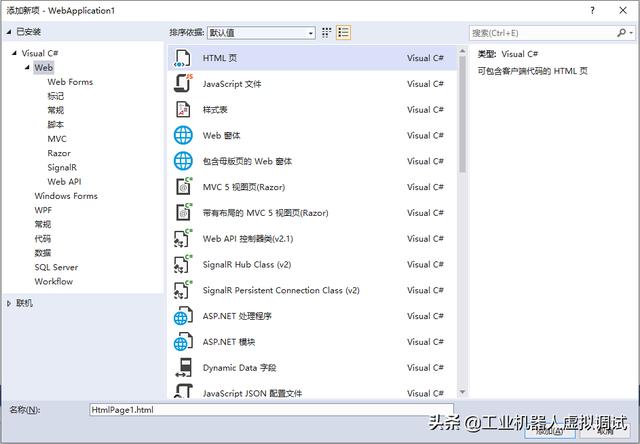The height and width of the screenshot is (444, 640).
Task: Click the Visual C# label of the Web 窗体 row
Action: [x=425, y=135]
